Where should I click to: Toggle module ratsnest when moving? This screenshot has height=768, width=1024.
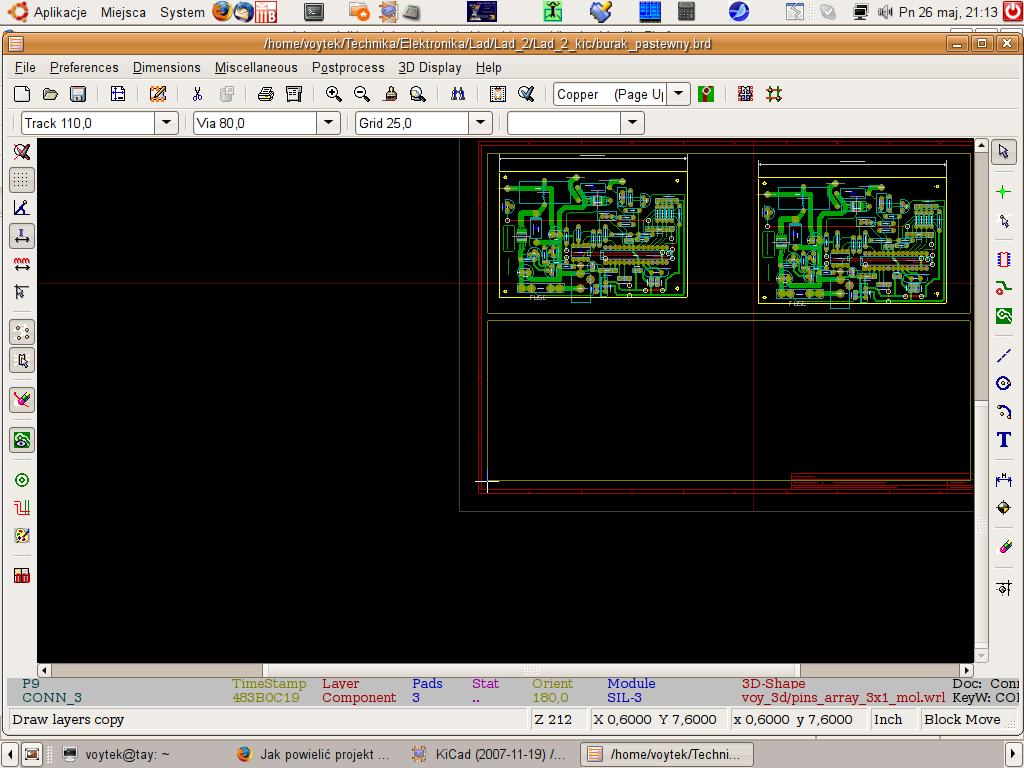[x=22, y=360]
